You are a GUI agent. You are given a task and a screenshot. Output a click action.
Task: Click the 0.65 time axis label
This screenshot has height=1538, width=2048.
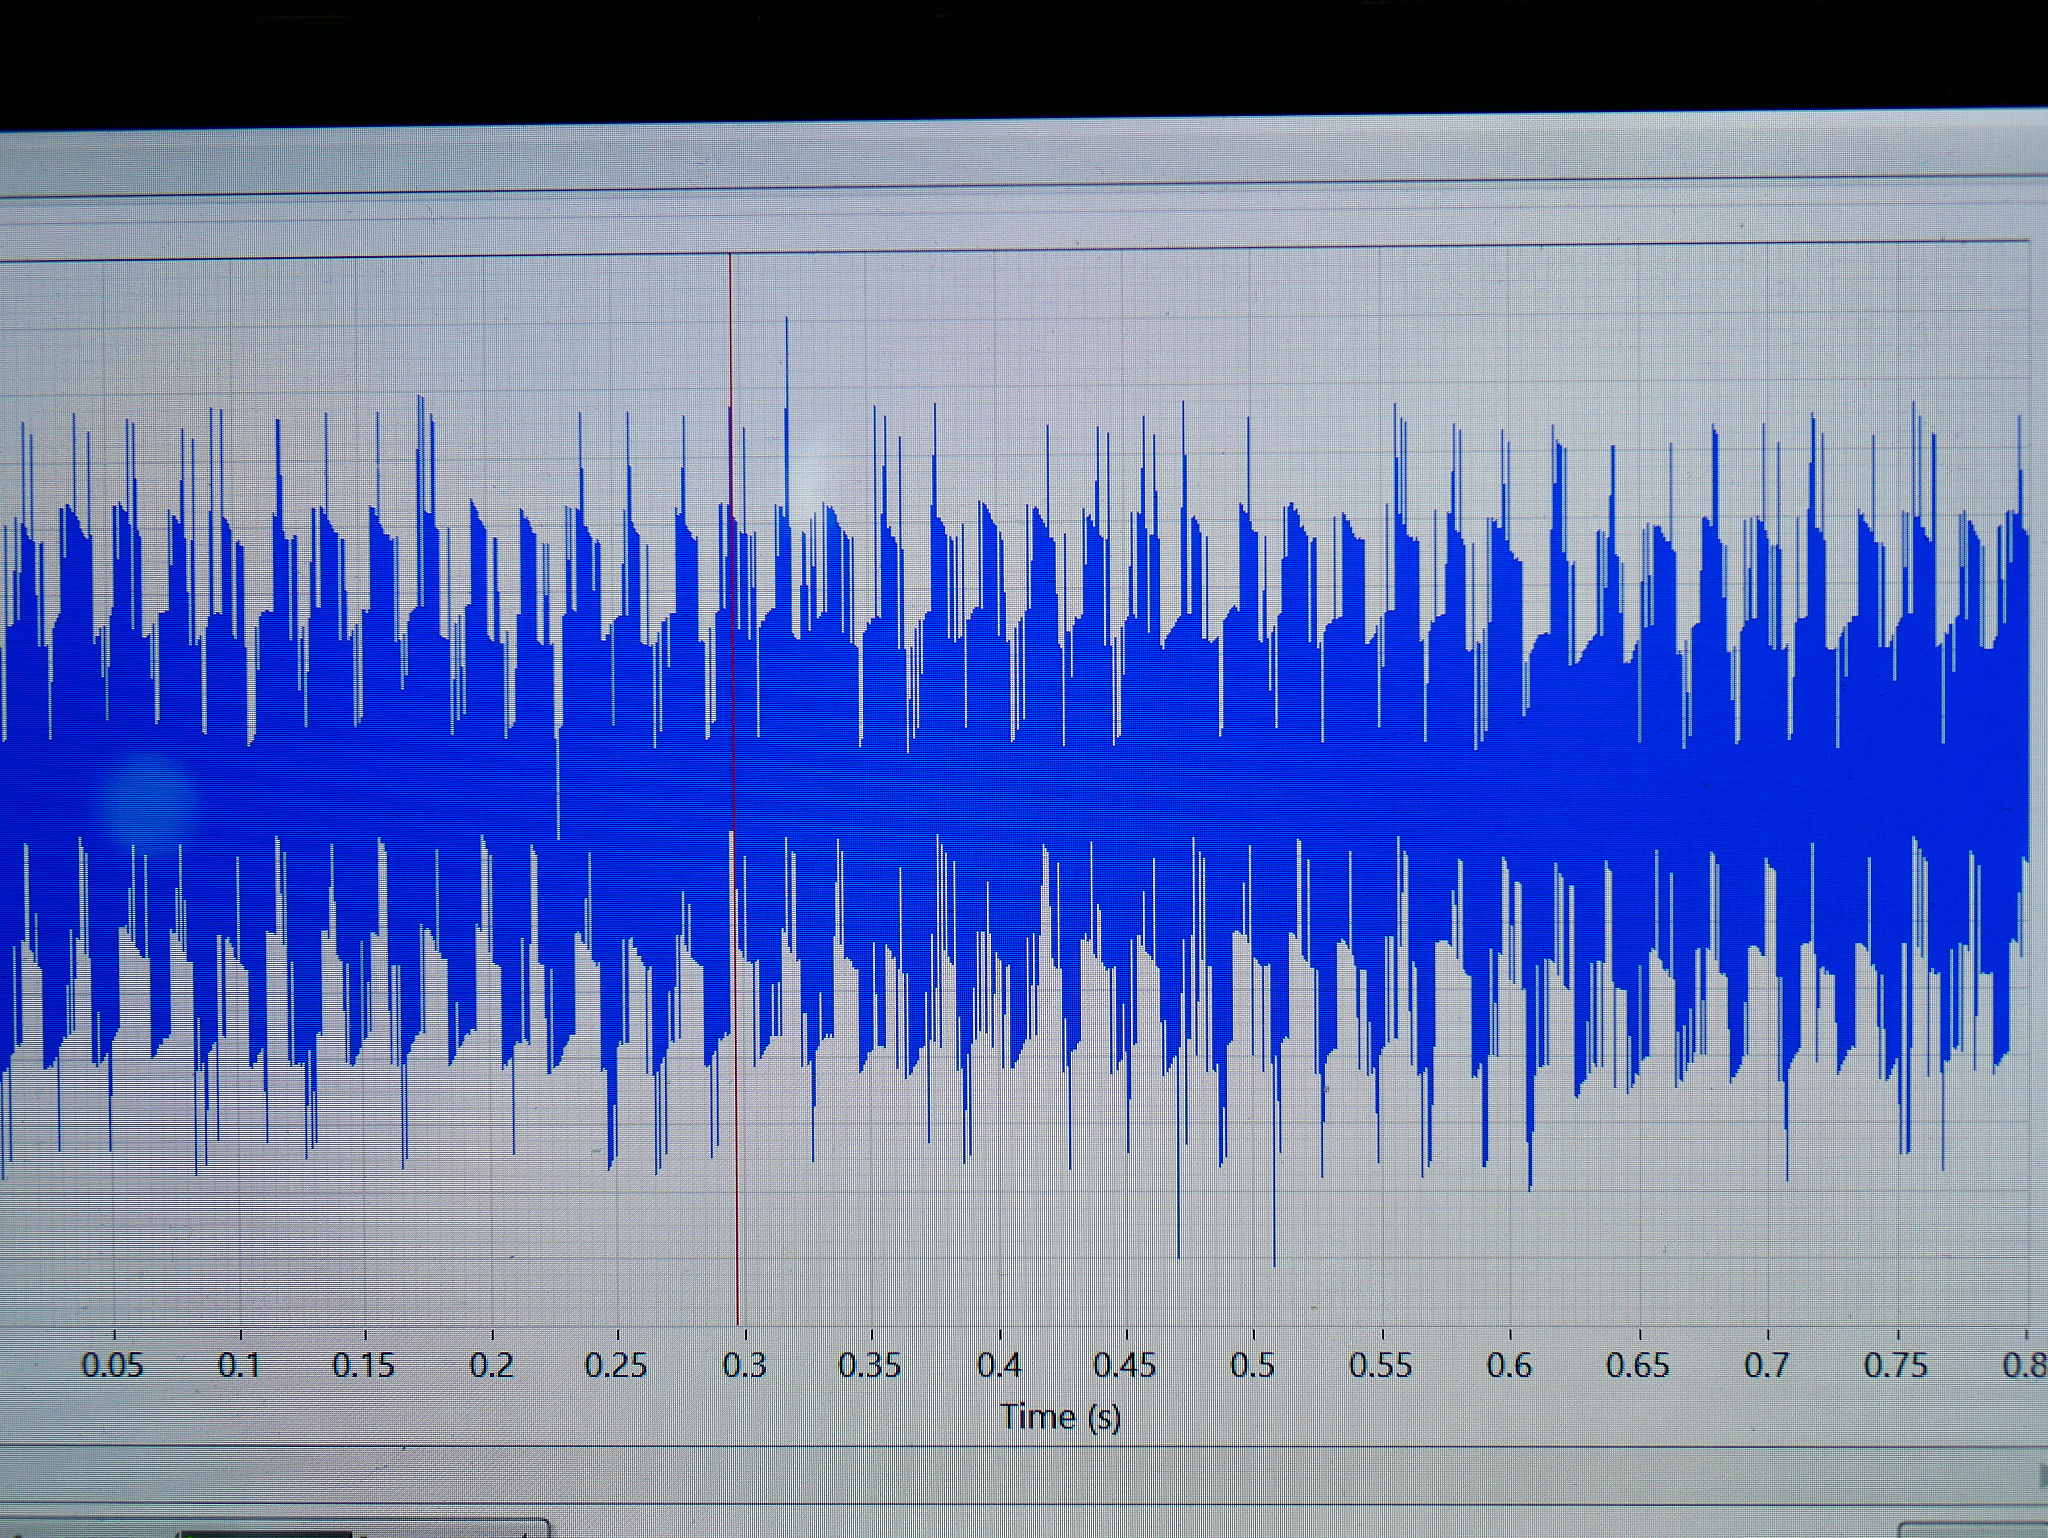click(x=1638, y=1365)
